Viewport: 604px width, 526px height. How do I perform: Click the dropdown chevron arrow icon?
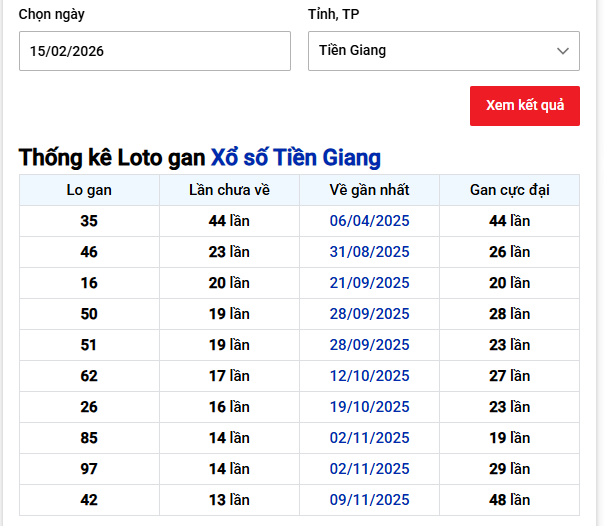[563, 51]
